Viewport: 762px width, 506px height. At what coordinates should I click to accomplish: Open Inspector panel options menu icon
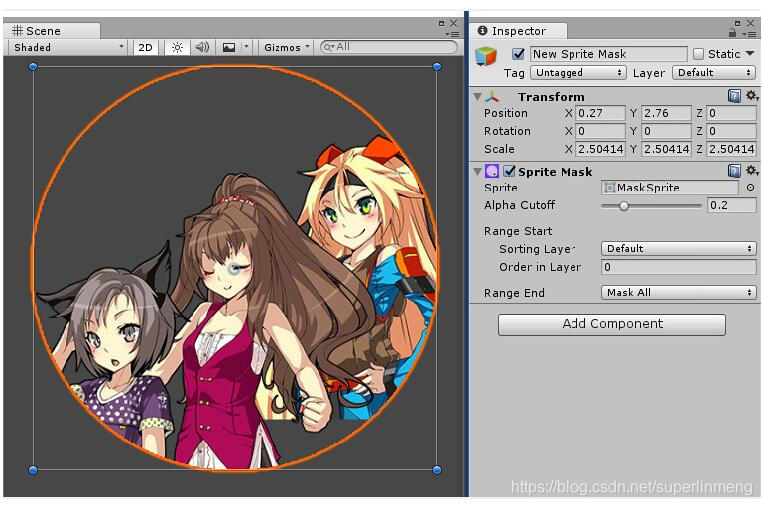point(750,34)
